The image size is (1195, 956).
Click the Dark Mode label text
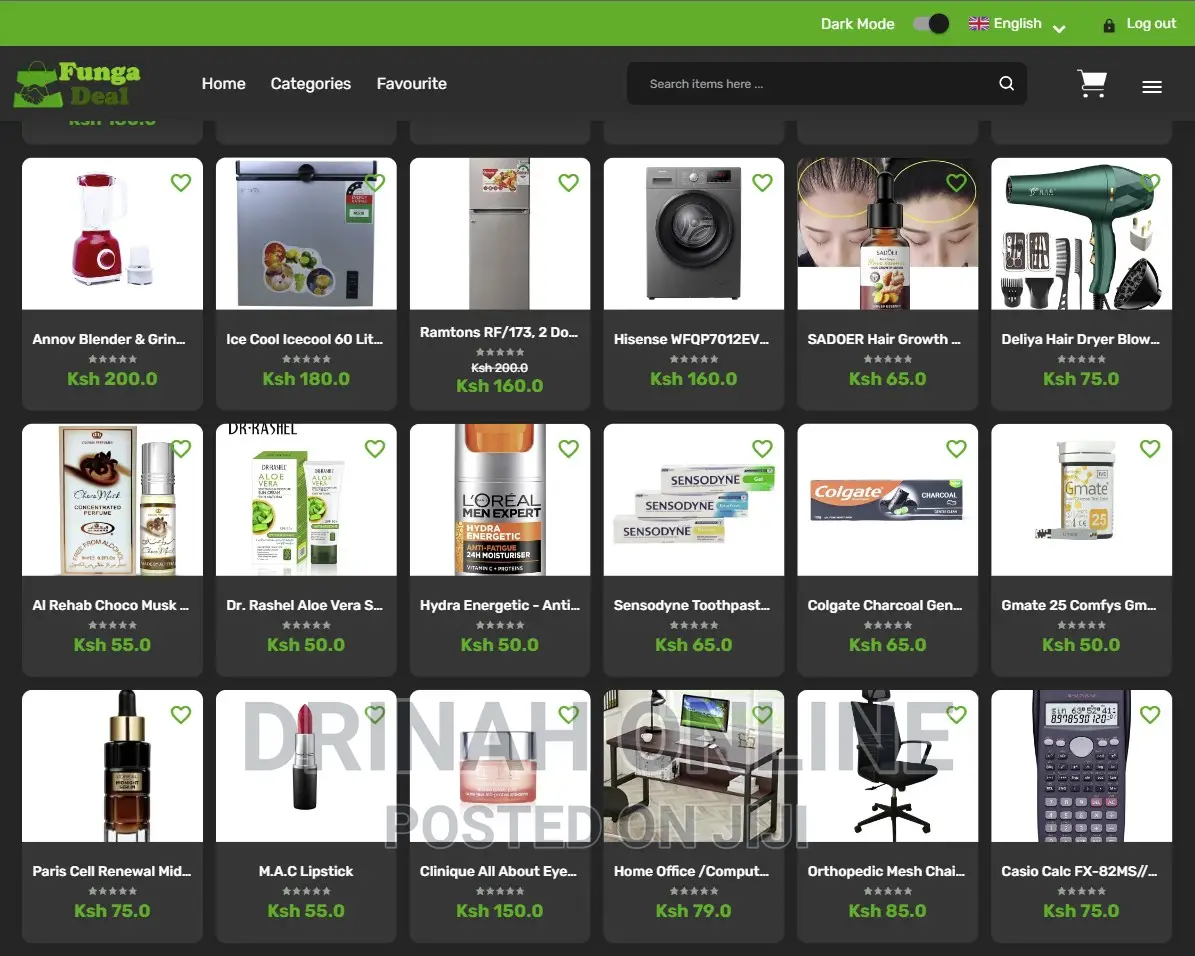pyautogui.click(x=857, y=24)
